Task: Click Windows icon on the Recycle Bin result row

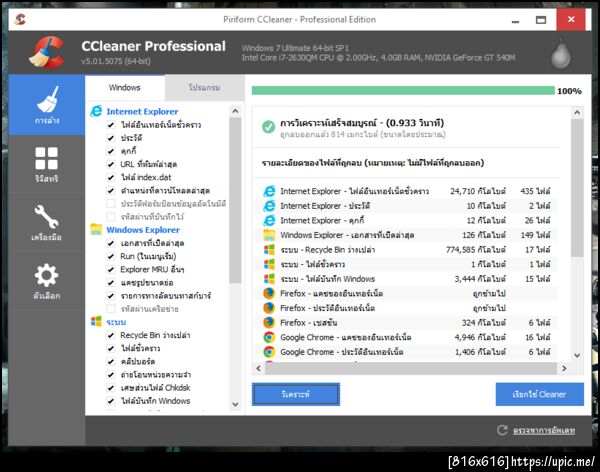Action: click(x=269, y=250)
